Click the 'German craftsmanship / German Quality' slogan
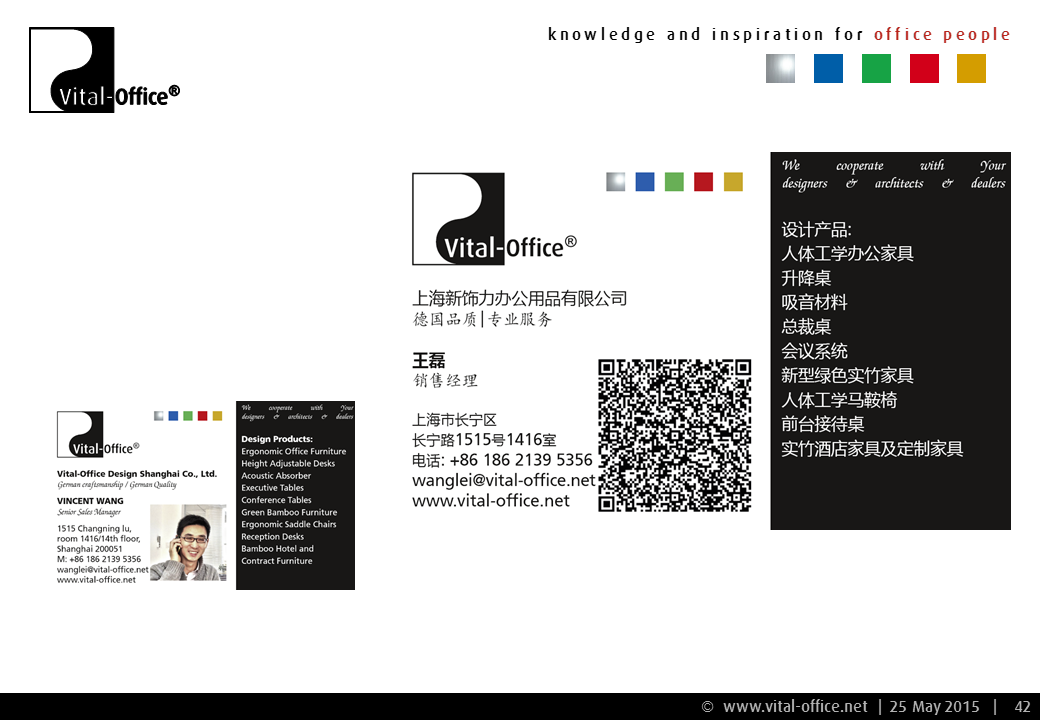 [x=117, y=485]
